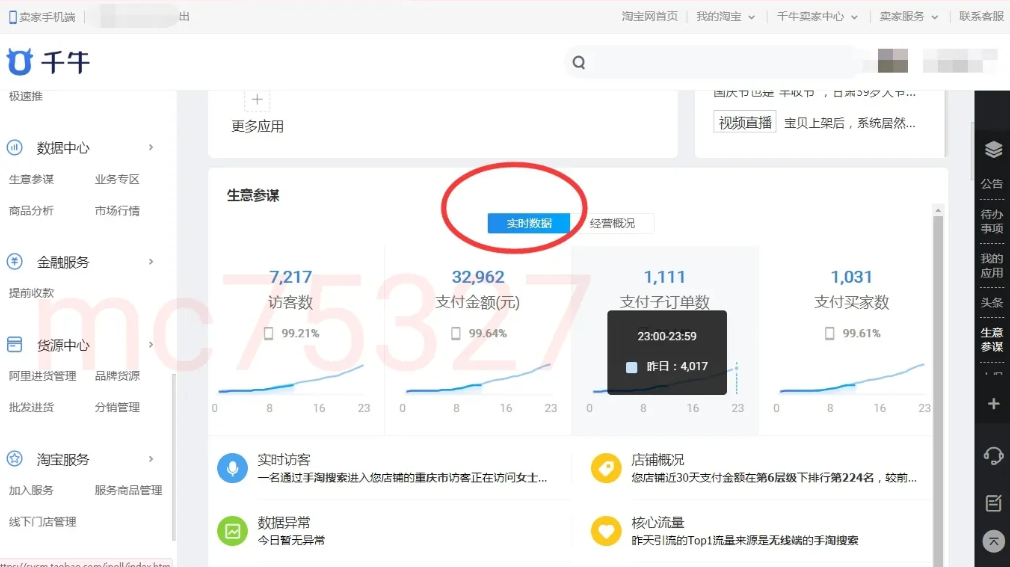Click the plus icon in the right sidebar
Viewport: 1010px width, 567px height.
[993, 403]
